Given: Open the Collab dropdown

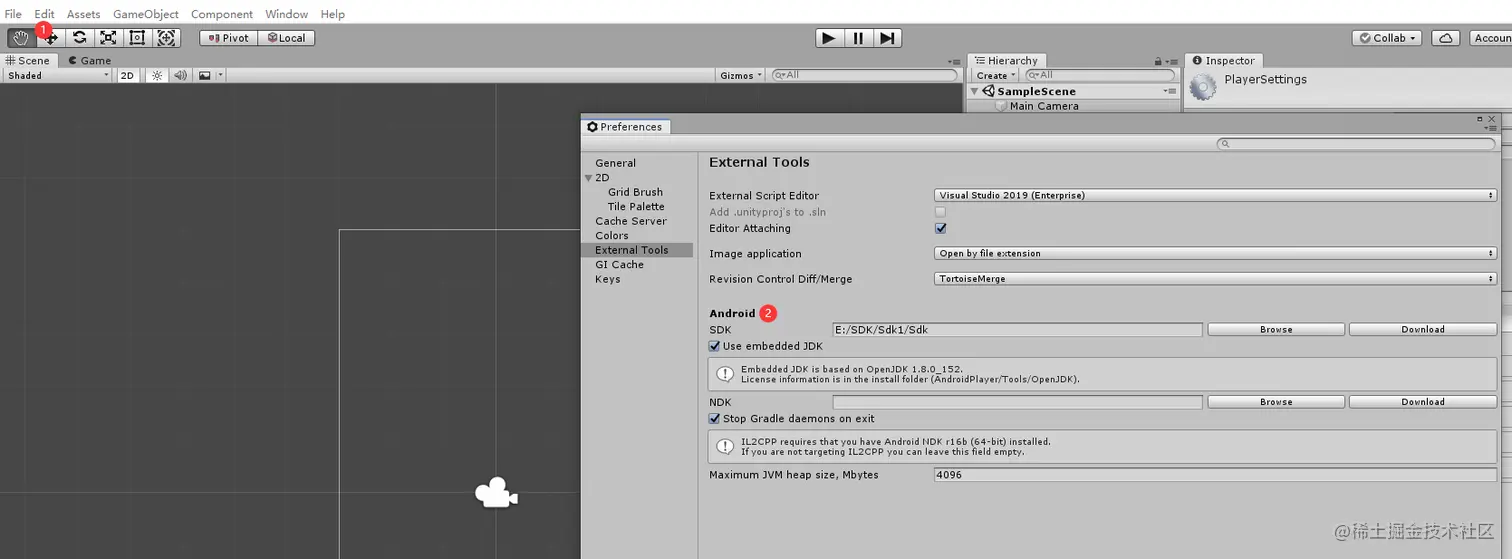Looking at the screenshot, I should coord(1388,38).
